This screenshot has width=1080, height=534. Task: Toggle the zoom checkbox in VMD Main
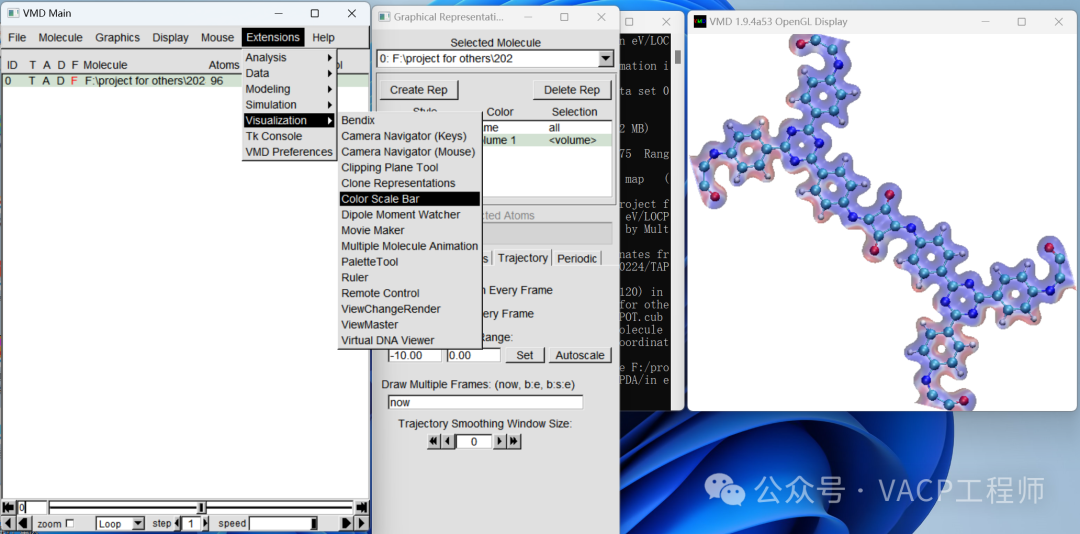point(70,524)
